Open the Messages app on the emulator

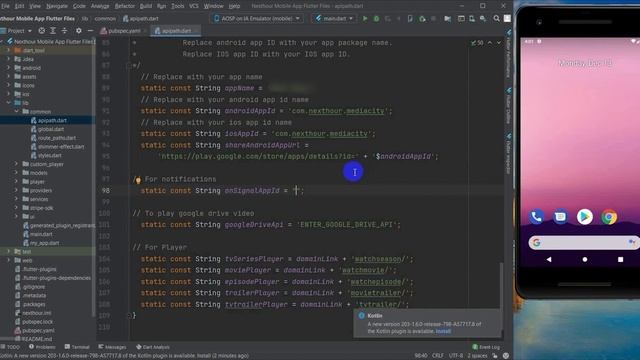pyautogui.click(x=560, y=217)
